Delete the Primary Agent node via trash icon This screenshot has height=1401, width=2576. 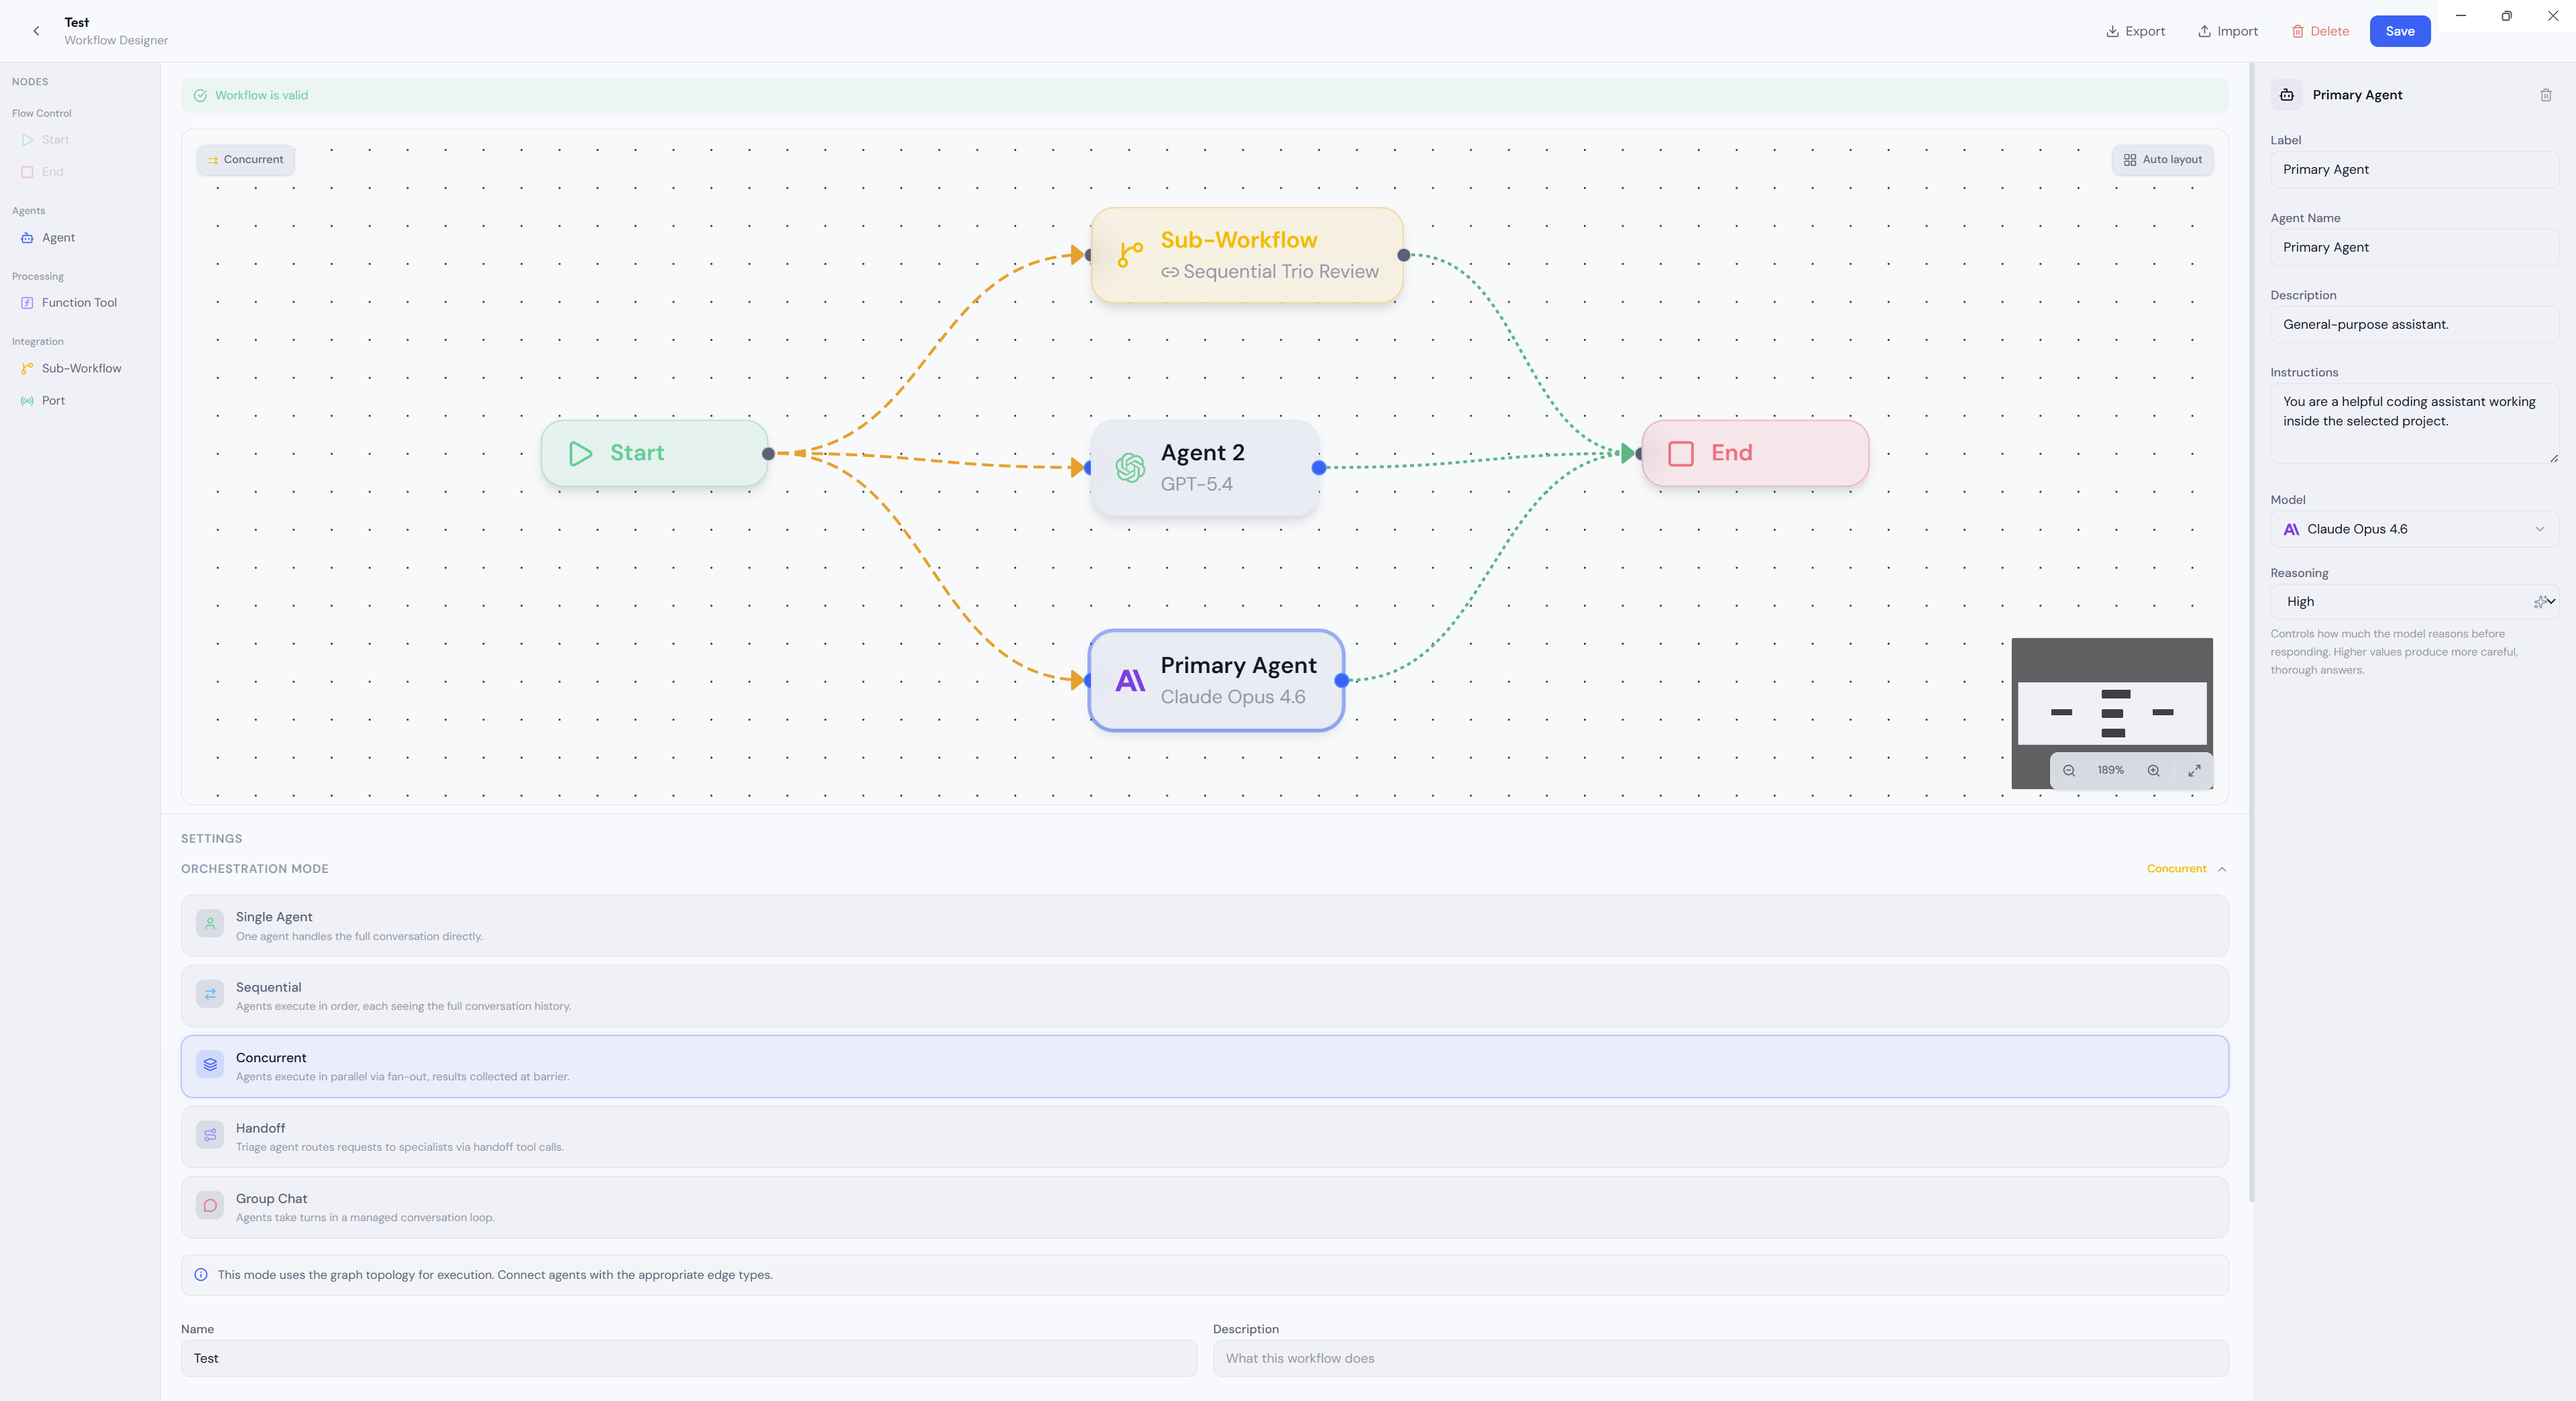(2545, 96)
